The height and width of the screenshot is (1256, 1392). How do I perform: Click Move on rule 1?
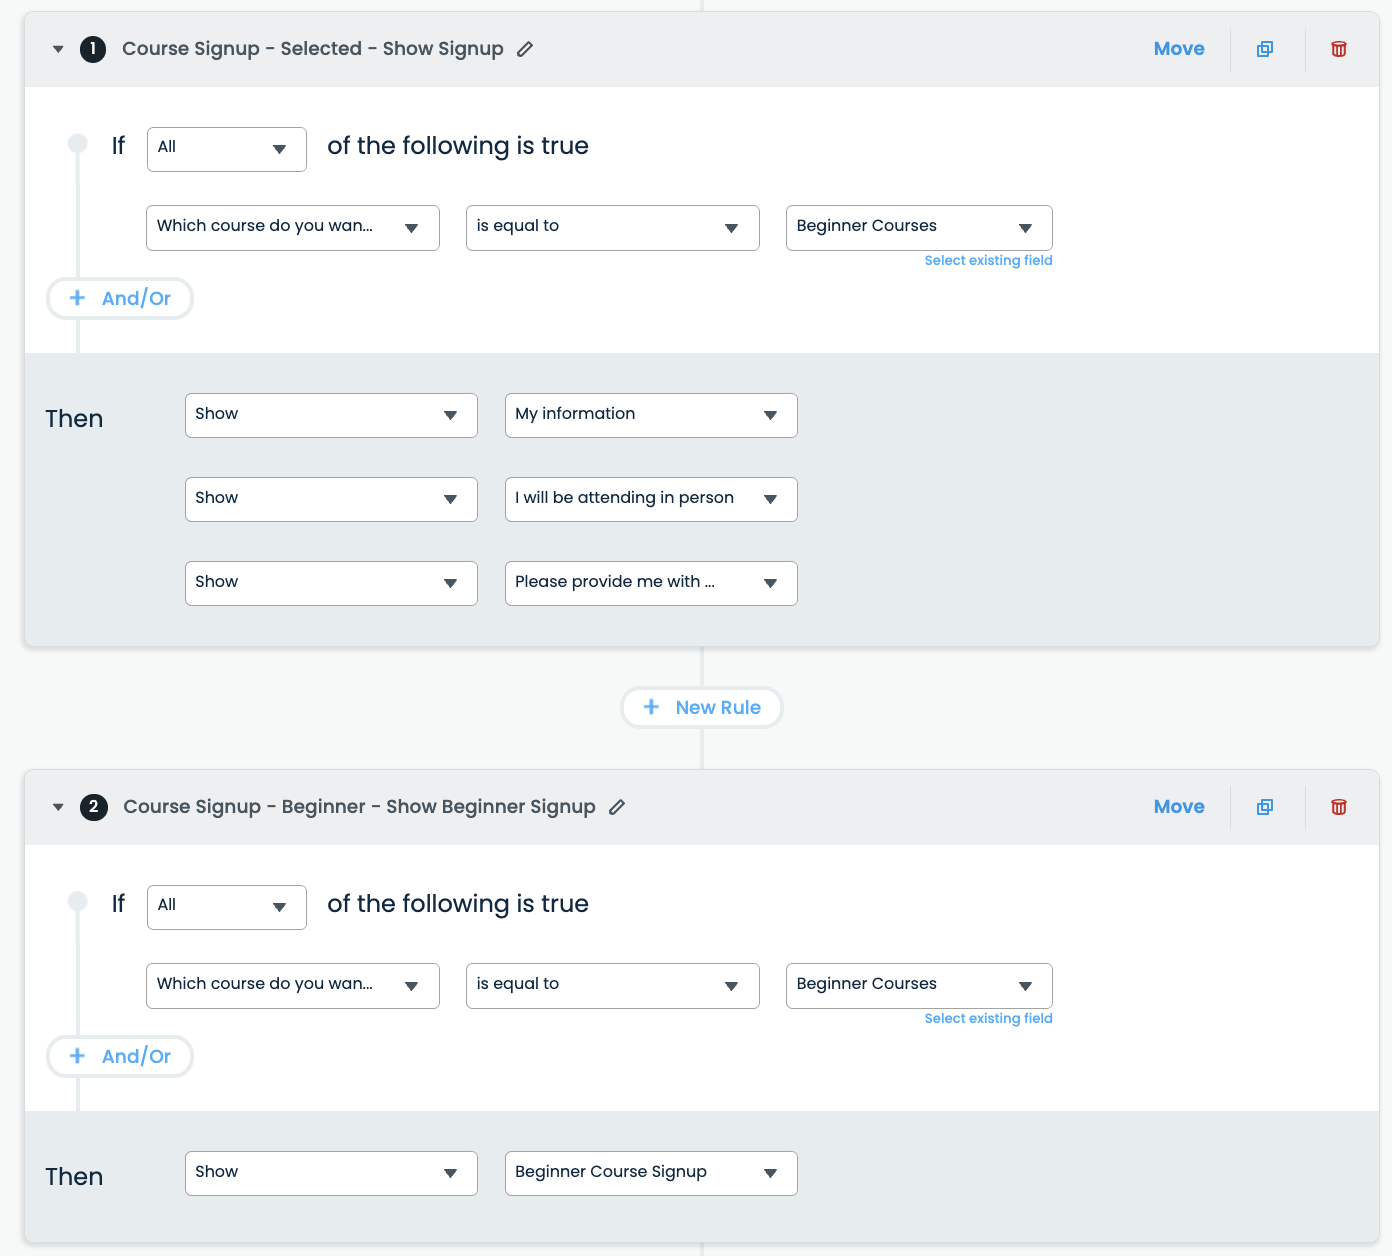(1178, 49)
